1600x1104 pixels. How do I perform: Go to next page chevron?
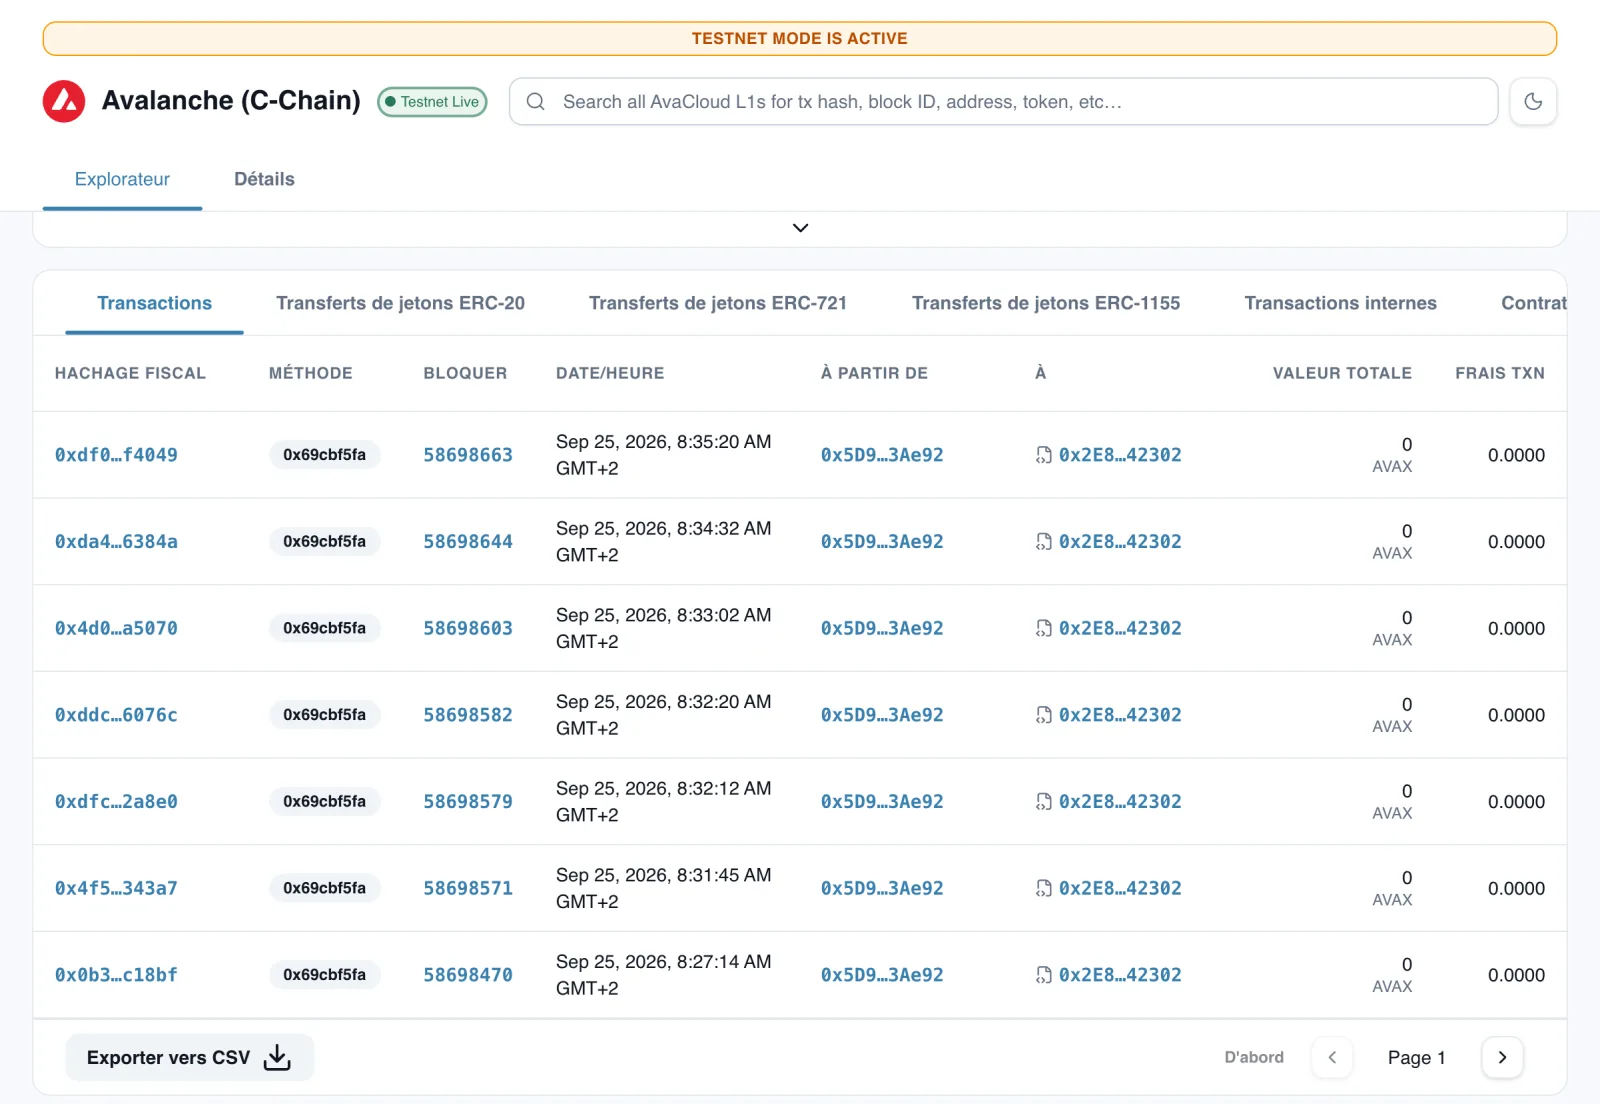(x=1502, y=1058)
